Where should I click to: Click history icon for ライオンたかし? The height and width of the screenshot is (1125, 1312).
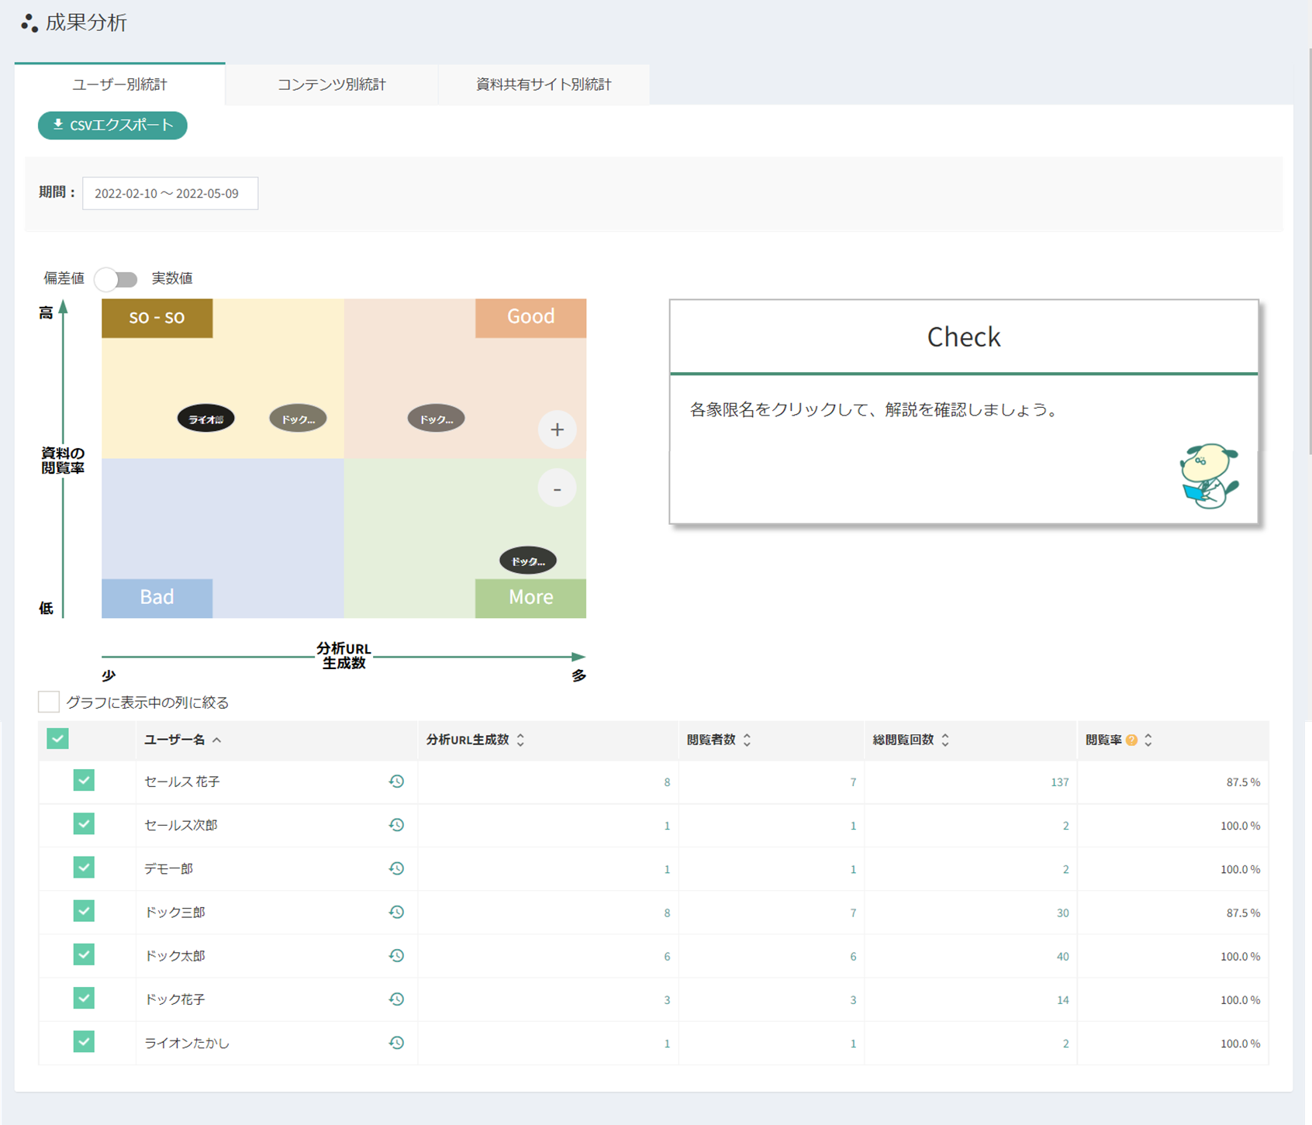click(x=396, y=1043)
